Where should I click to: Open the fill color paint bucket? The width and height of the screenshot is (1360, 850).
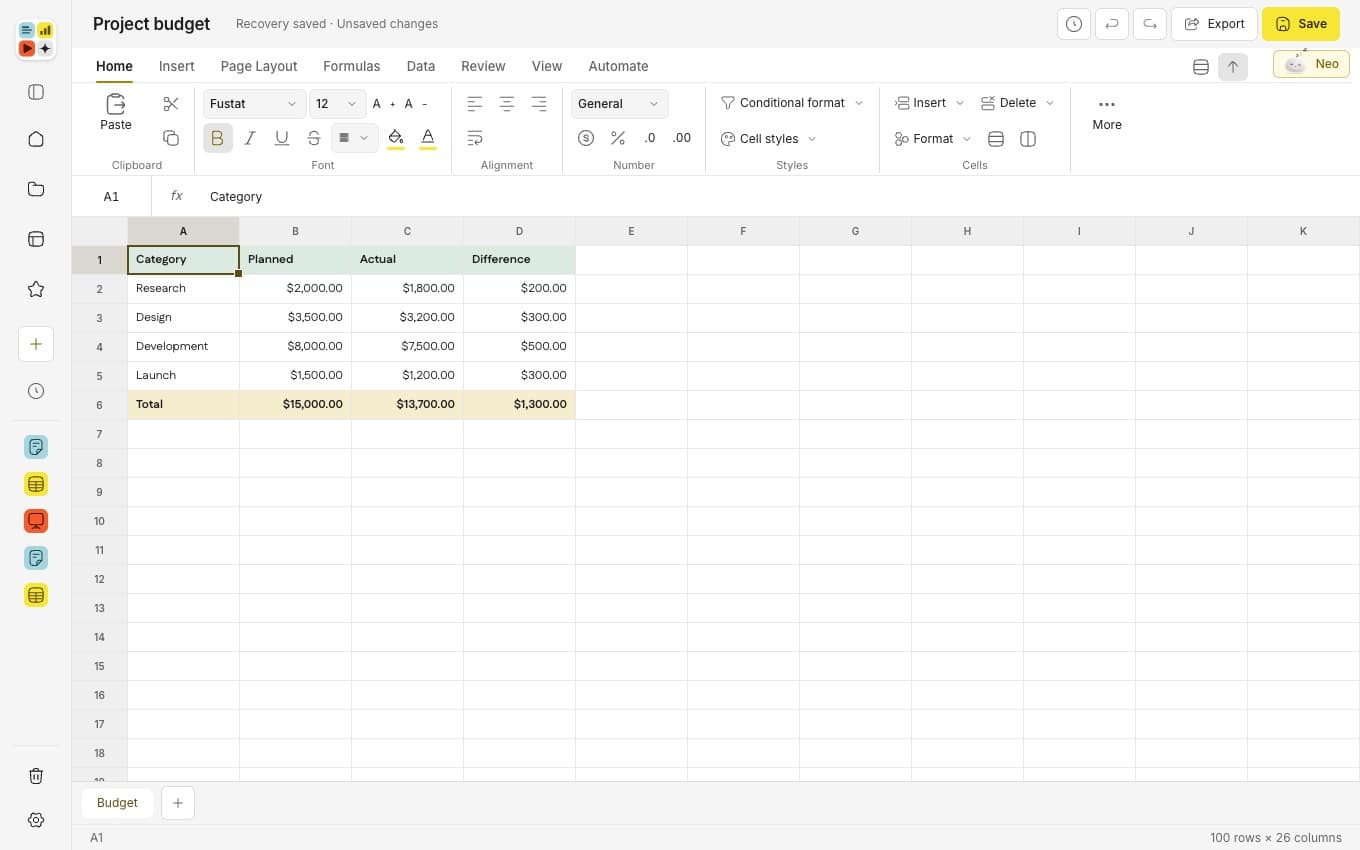pos(396,138)
